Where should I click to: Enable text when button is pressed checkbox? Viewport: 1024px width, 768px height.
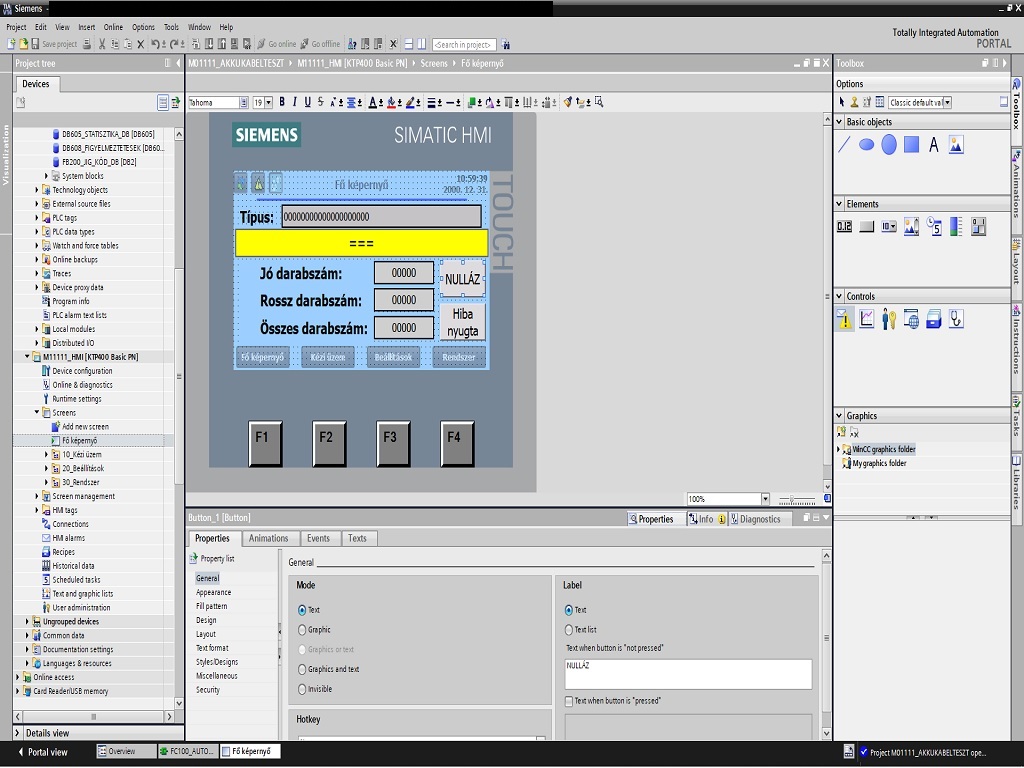click(x=570, y=701)
